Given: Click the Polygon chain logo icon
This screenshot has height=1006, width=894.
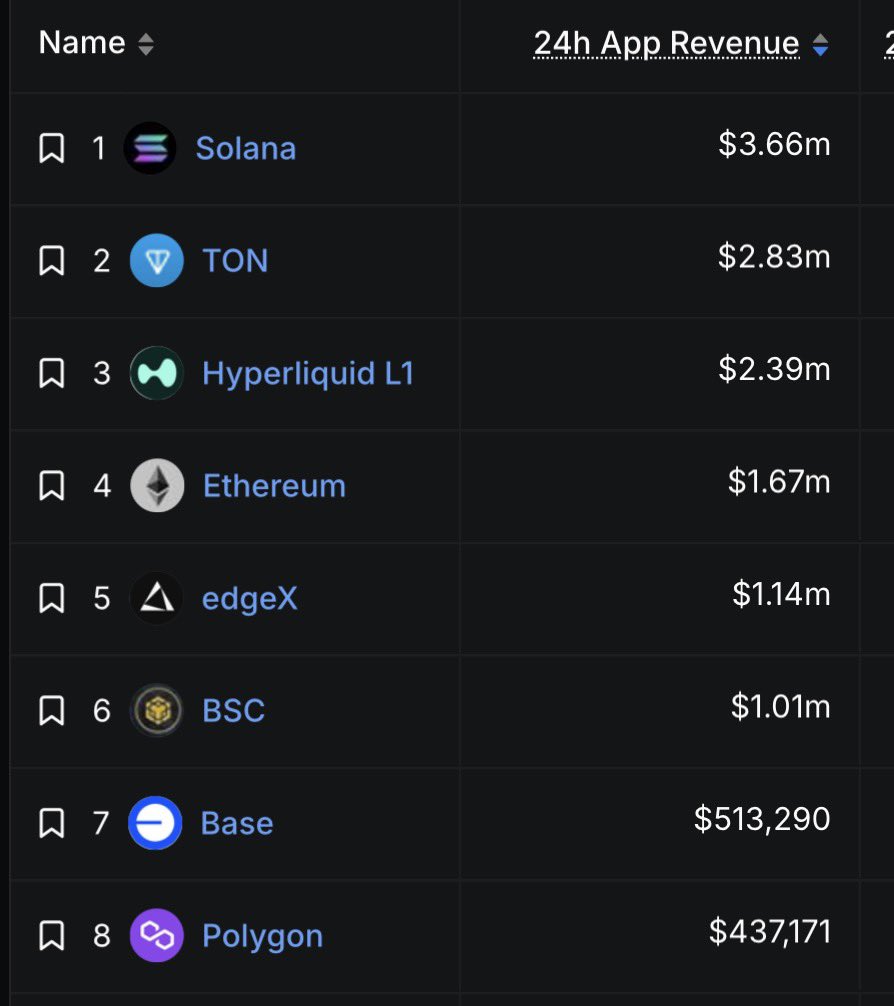Looking at the screenshot, I should click(157, 936).
